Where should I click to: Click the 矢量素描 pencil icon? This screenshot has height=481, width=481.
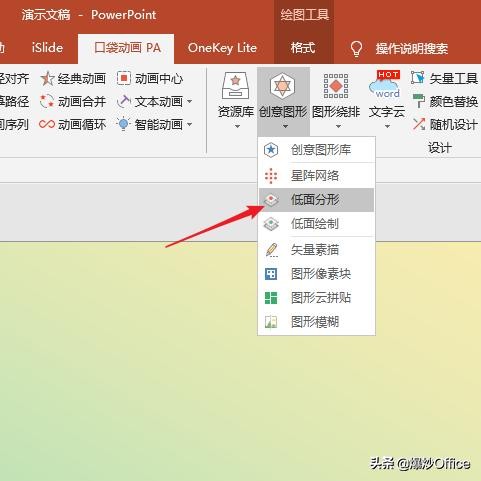tap(272, 250)
